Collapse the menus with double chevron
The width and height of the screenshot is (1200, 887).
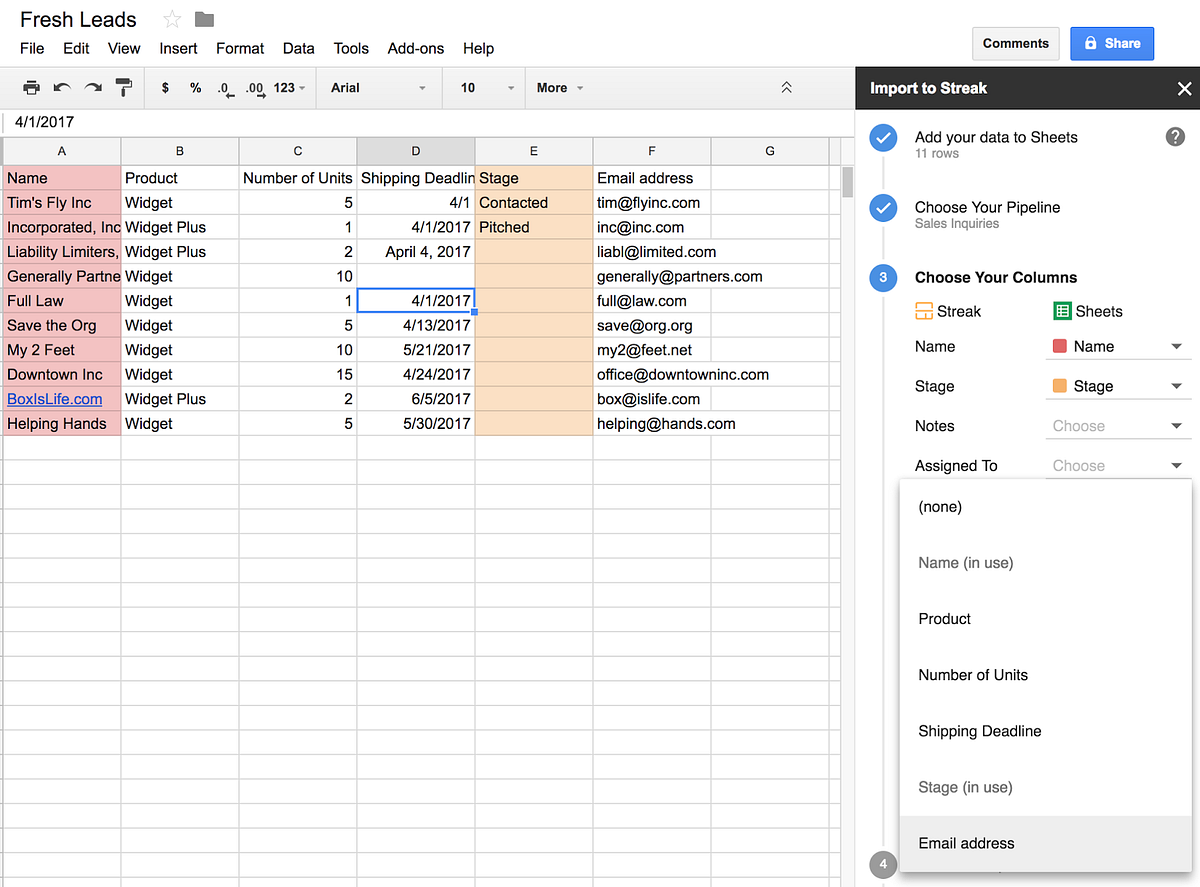(x=786, y=88)
